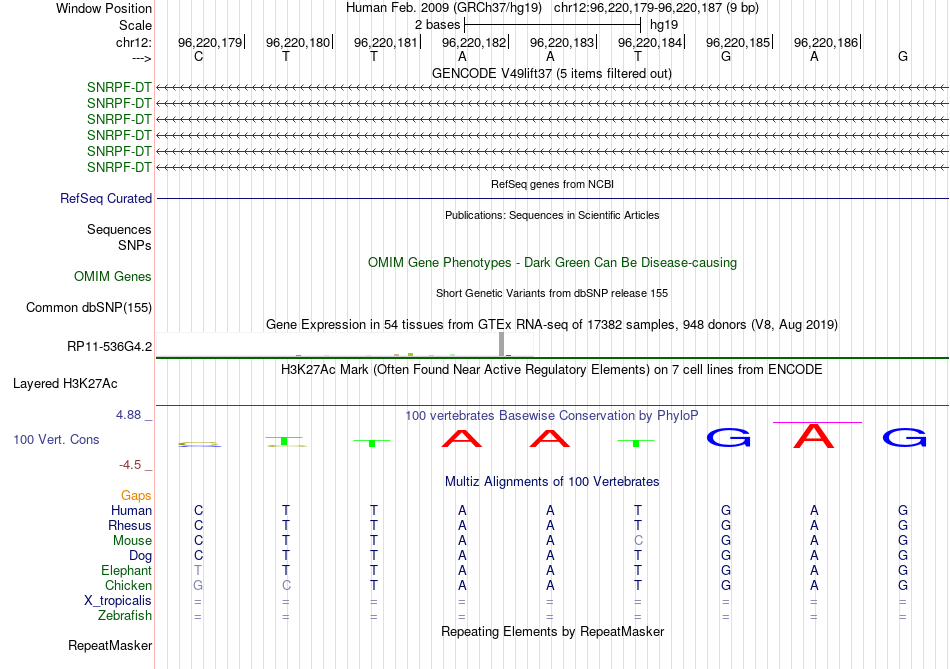Click the Publications Sequences in Scientific Articles title

point(552,215)
